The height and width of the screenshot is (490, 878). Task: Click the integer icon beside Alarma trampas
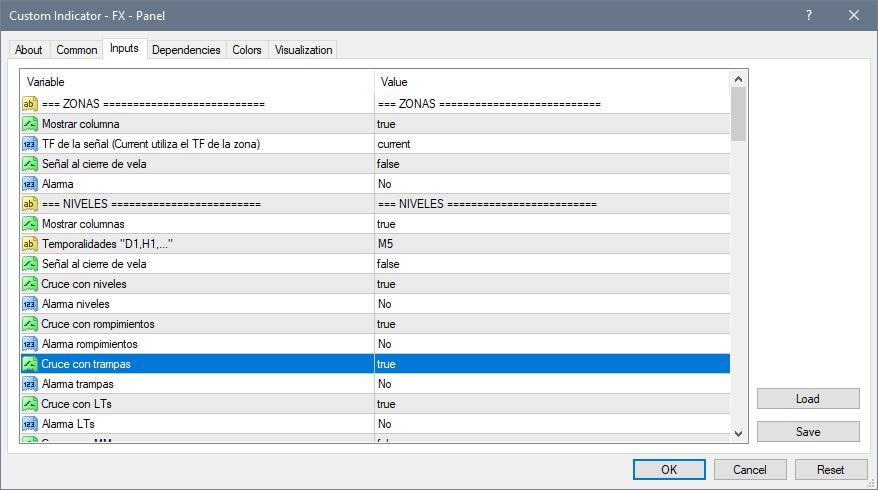click(x=29, y=384)
